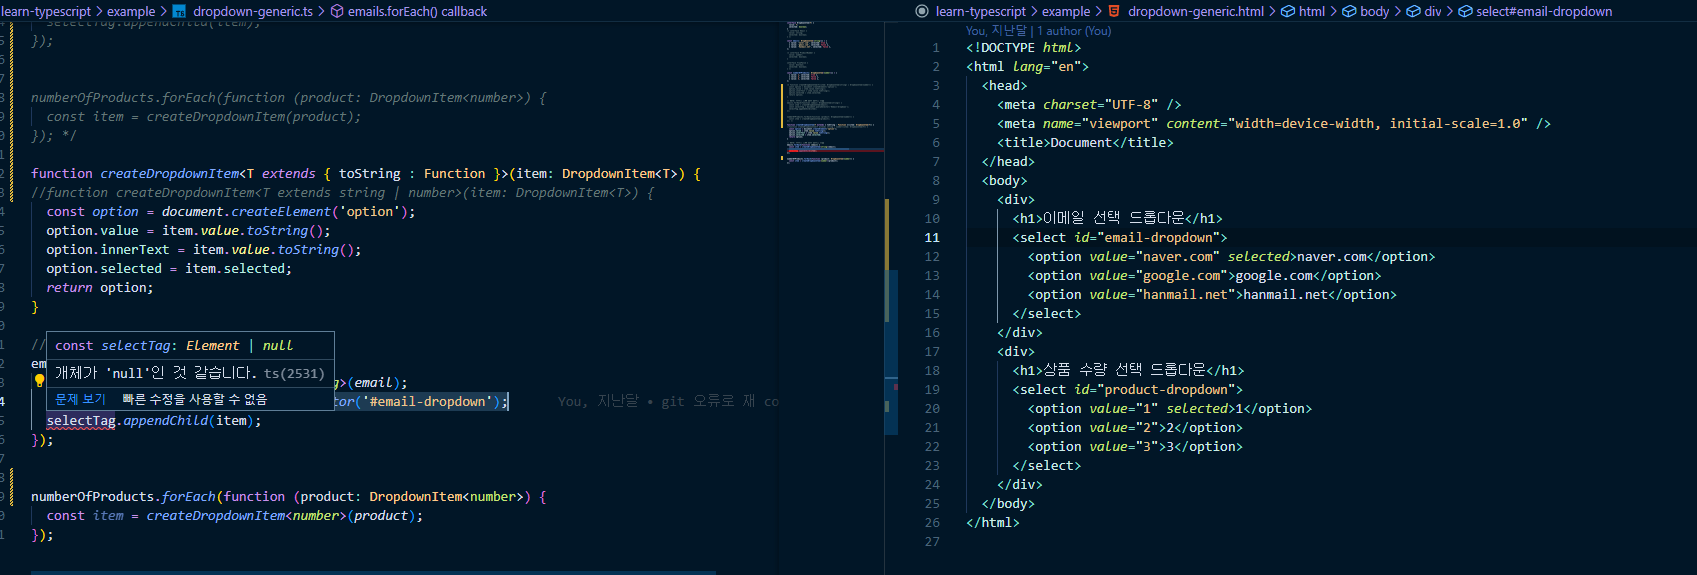Click line number 11 in the HTML editor
The image size is (1697, 575).
(x=932, y=237)
